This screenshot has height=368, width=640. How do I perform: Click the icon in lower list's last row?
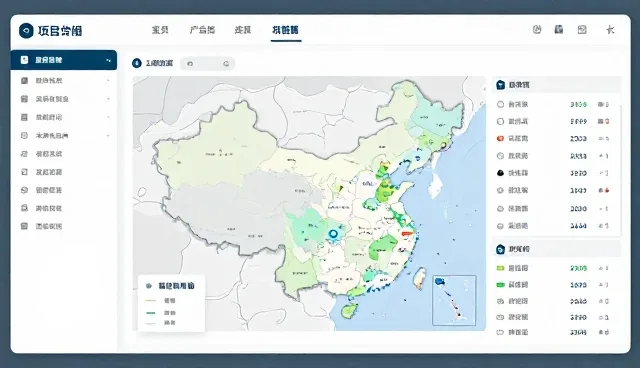click(x=500, y=332)
